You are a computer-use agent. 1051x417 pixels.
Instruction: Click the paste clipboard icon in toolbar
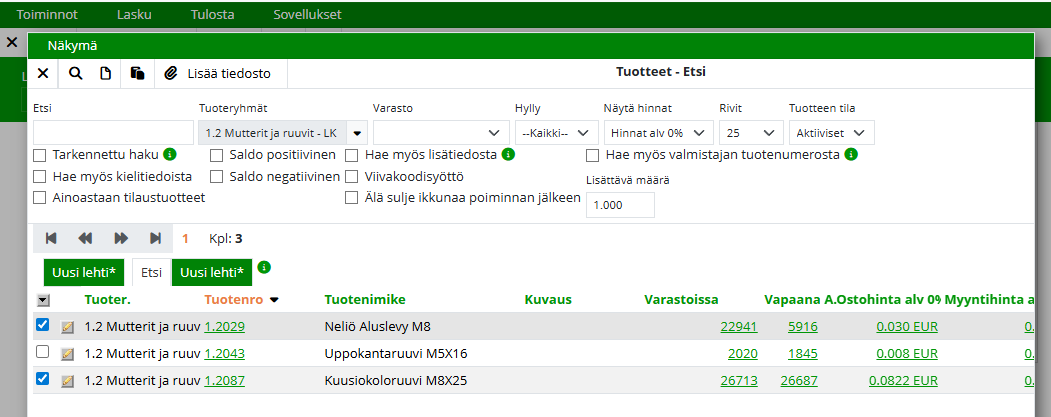tap(138, 73)
